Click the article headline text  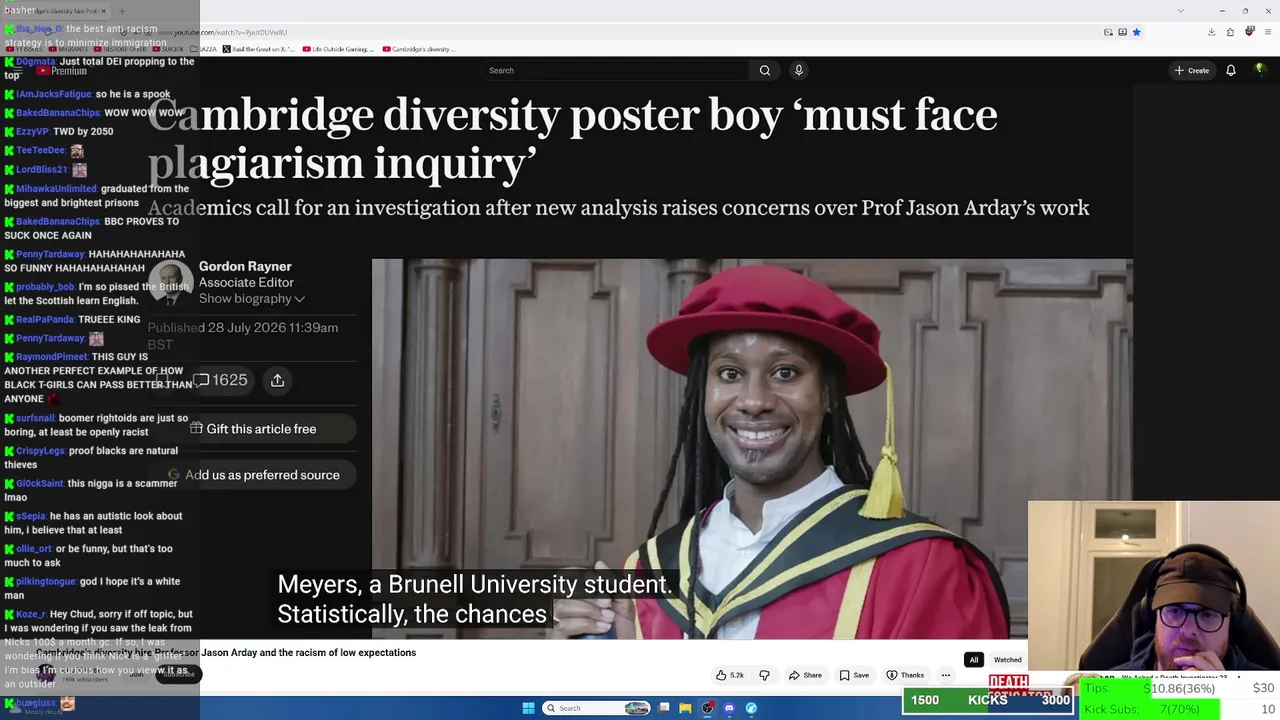[x=572, y=139]
